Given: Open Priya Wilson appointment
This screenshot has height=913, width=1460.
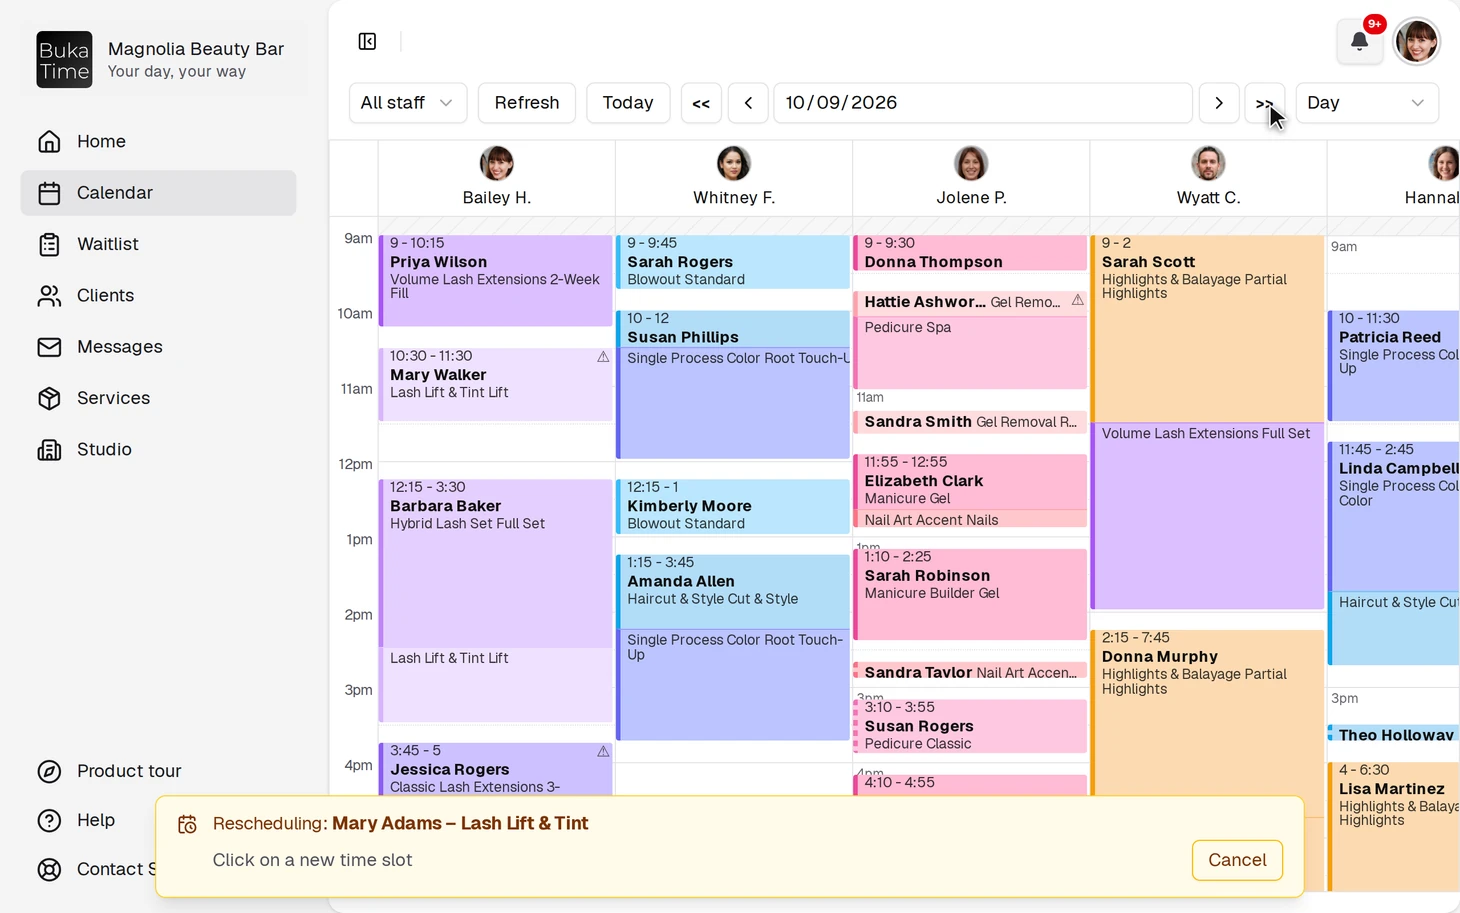Looking at the screenshot, I should tap(496, 281).
